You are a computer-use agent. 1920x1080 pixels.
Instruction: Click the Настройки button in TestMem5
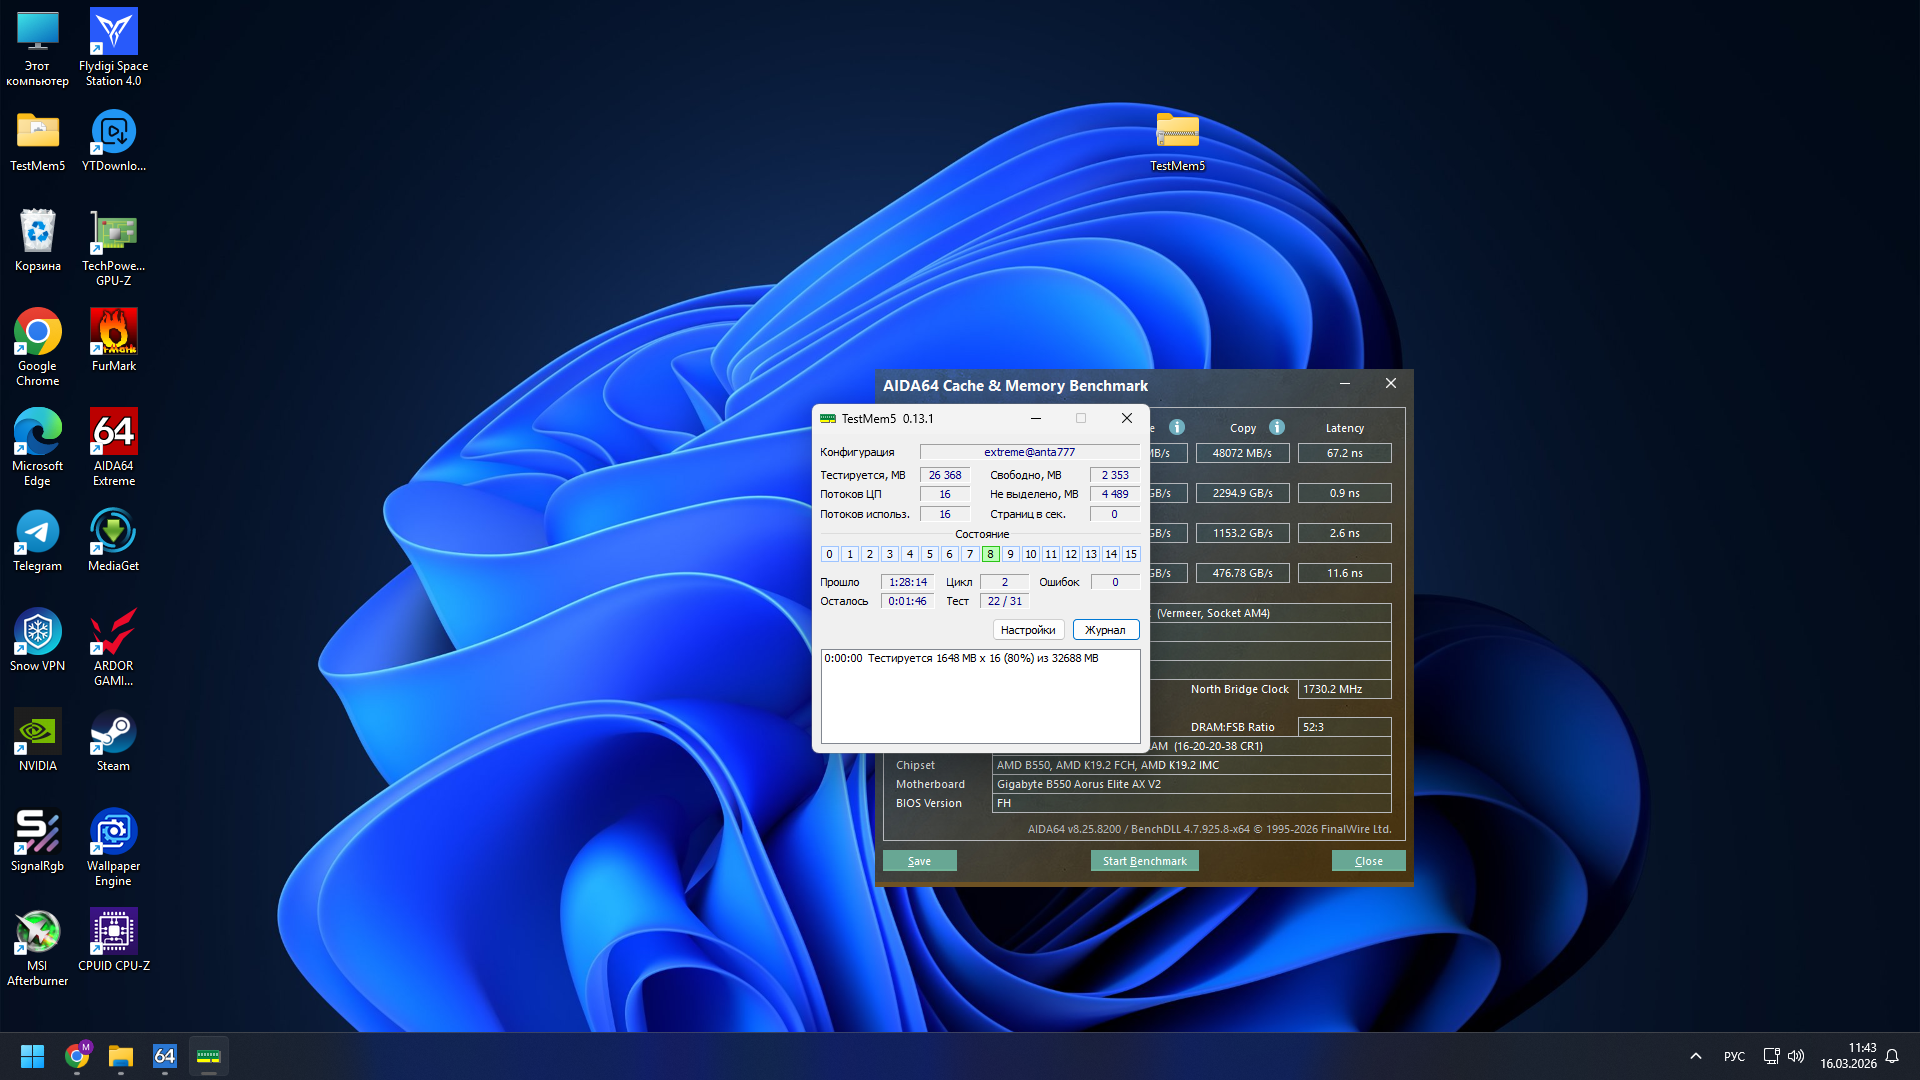pos(1028,630)
